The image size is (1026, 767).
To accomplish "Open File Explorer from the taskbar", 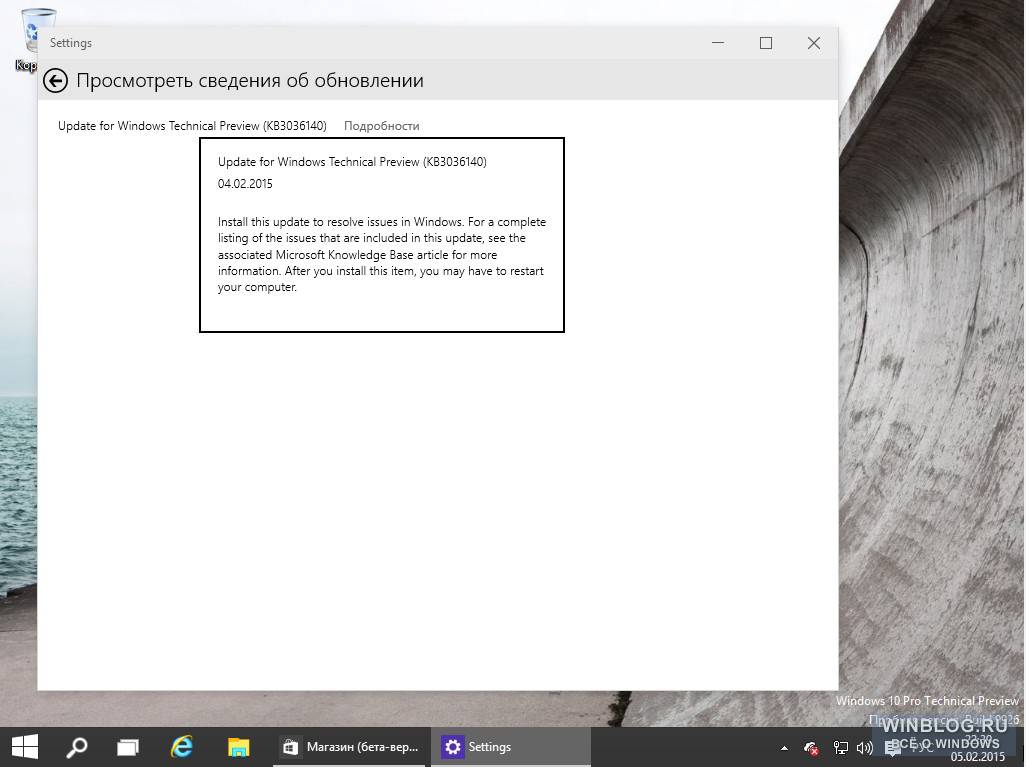I will (x=238, y=747).
